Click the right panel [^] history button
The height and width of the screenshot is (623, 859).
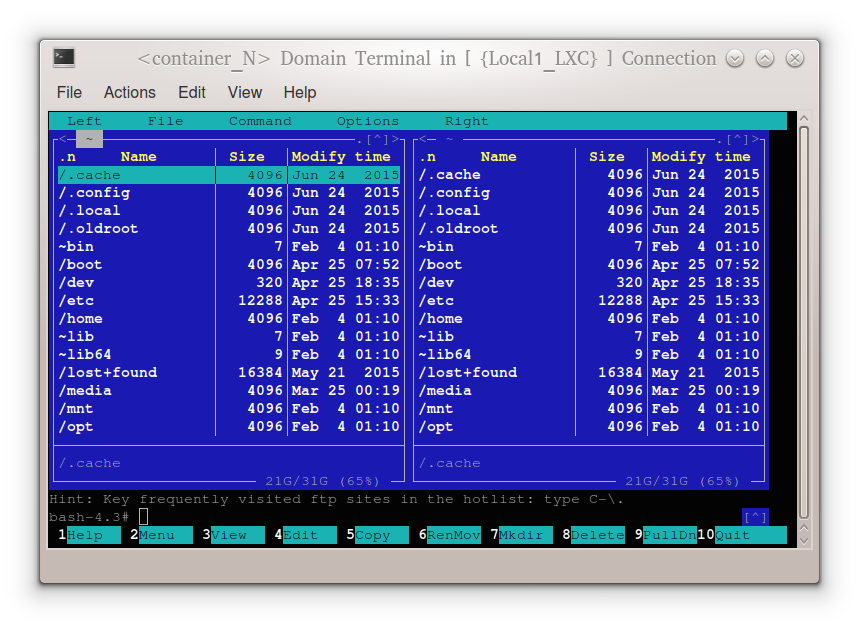(737, 139)
